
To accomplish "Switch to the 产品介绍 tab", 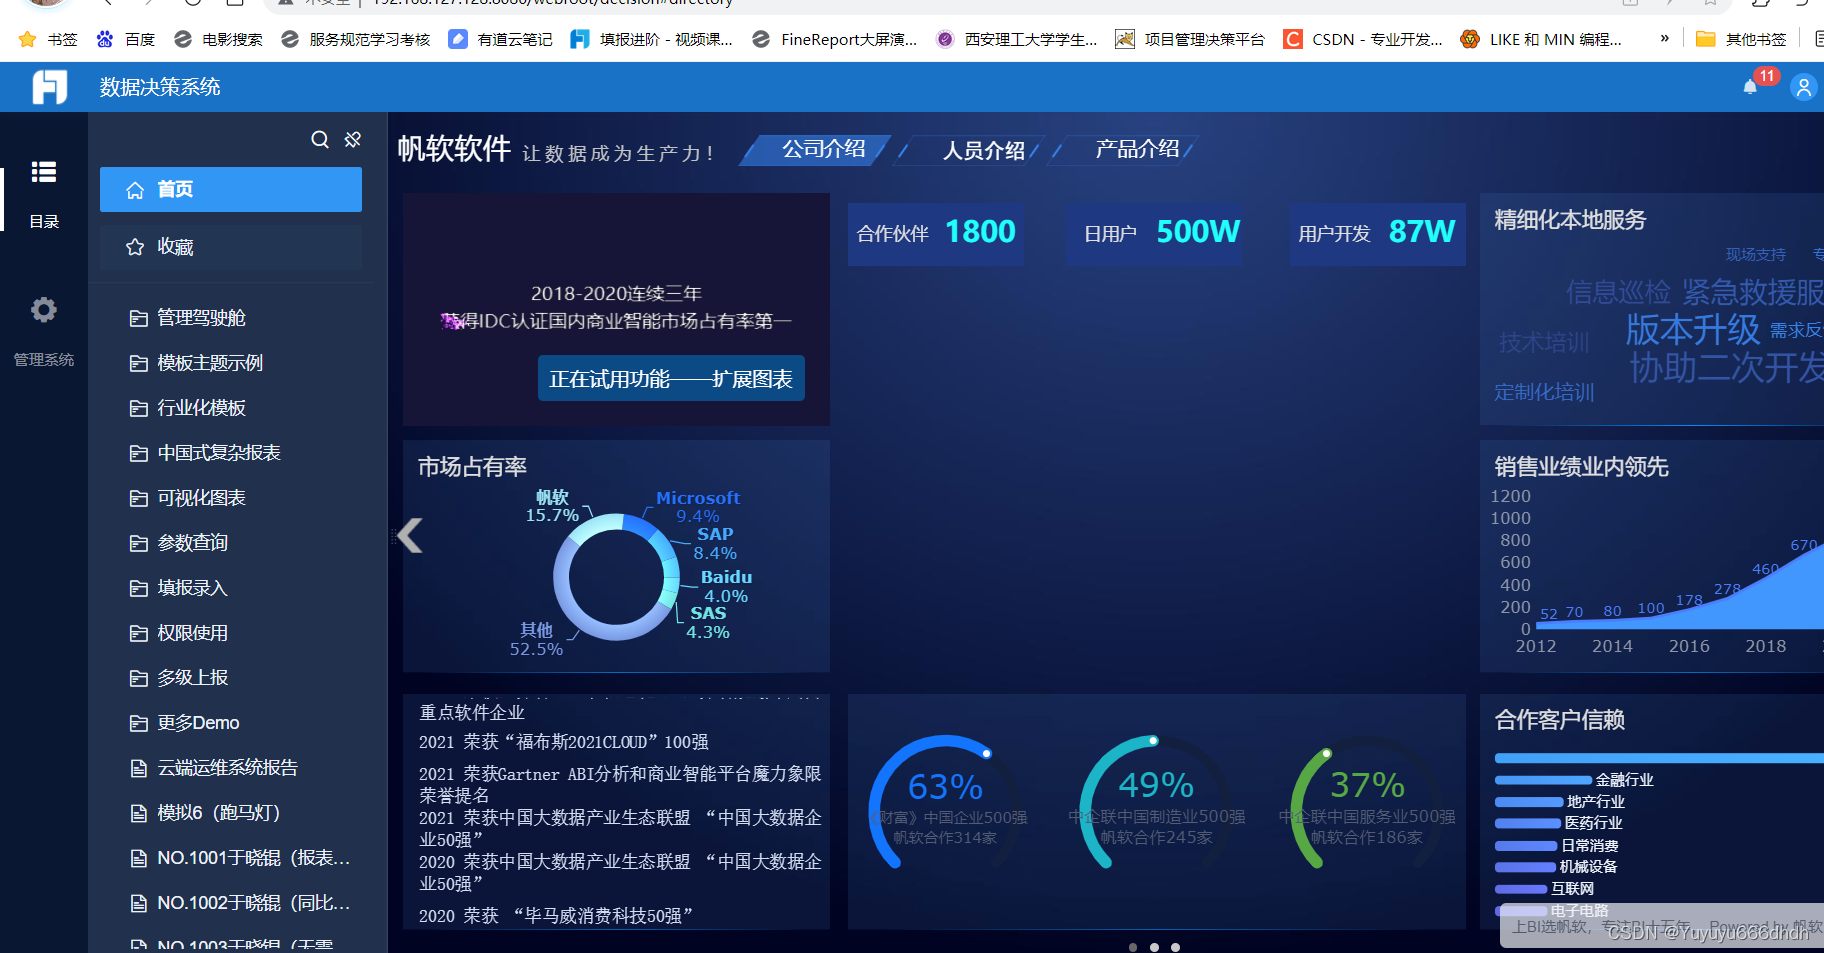I will pos(1136,148).
